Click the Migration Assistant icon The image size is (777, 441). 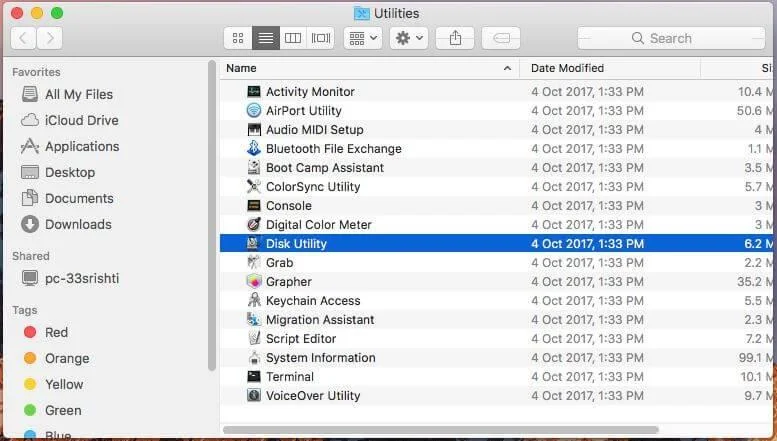point(254,320)
